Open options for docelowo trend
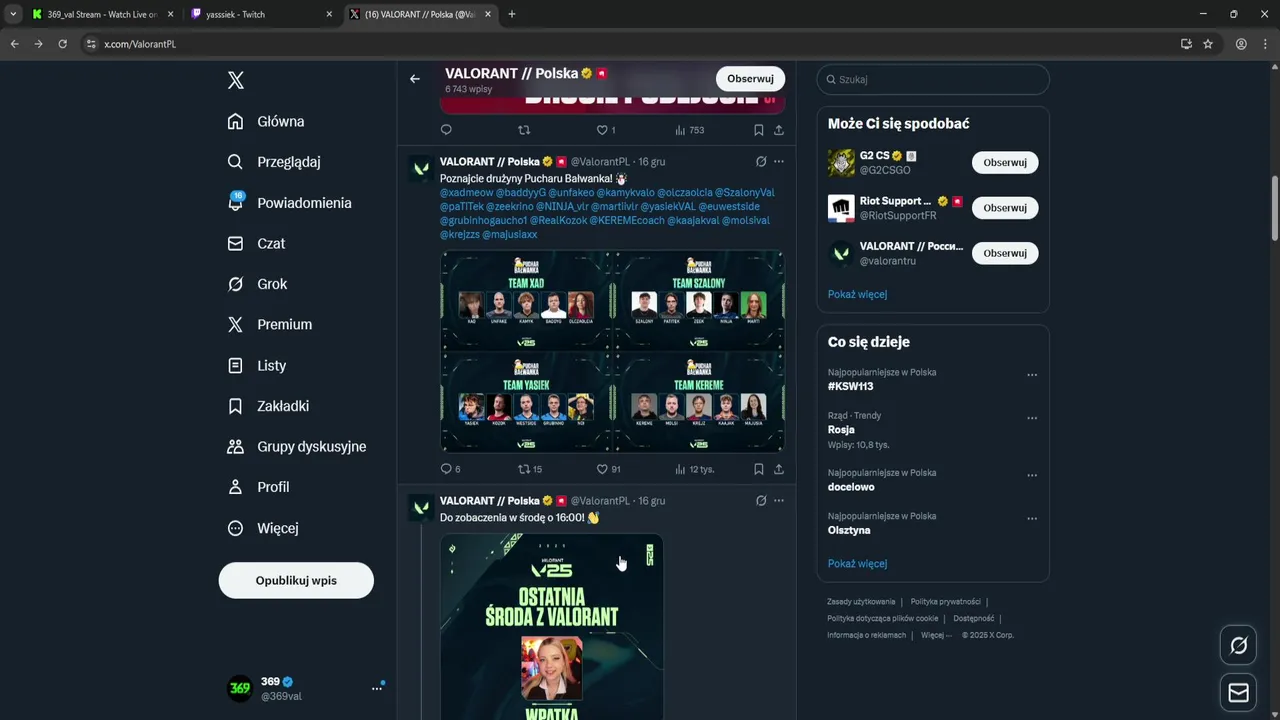 click(1032, 475)
